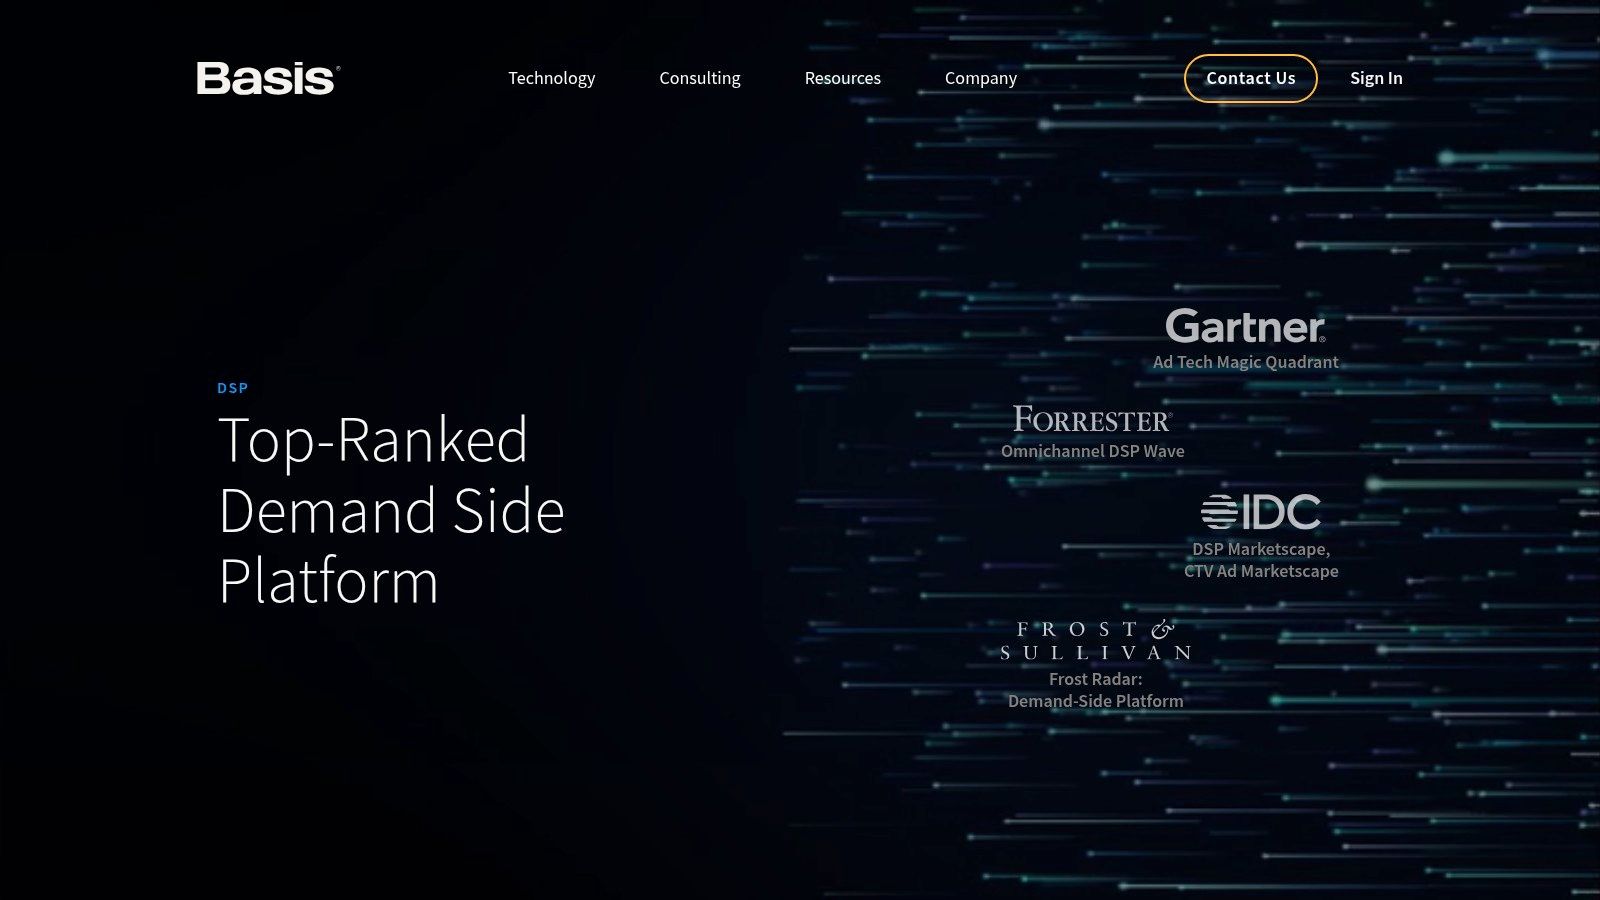Open the Resources menu
Screen dimensions: 1600x900
click(843, 78)
